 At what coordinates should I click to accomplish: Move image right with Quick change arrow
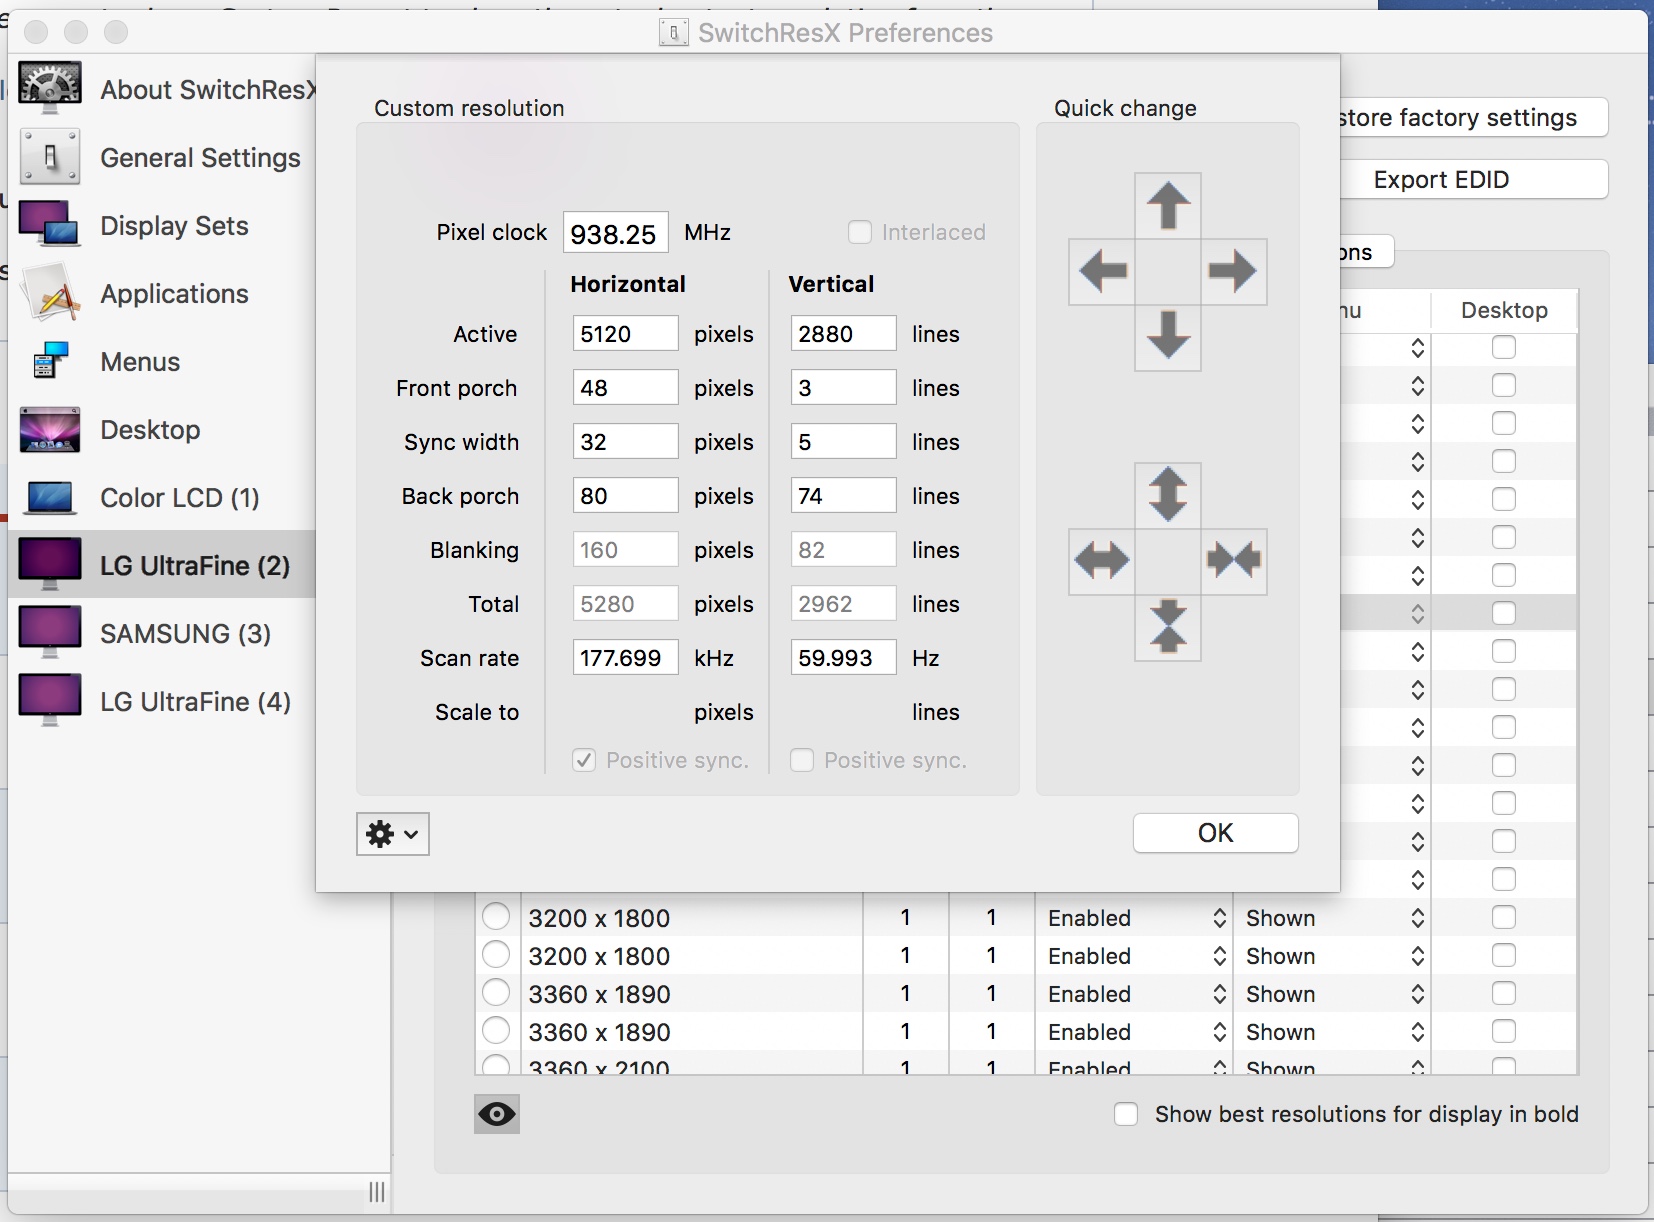coord(1233,271)
